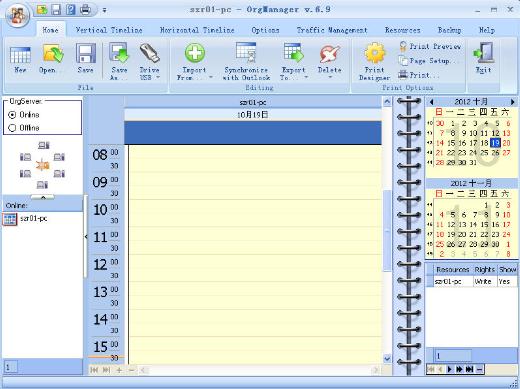Image resolution: width=520 pixels, height=389 pixels.
Task: Click the Print... button
Action: click(x=419, y=75)
